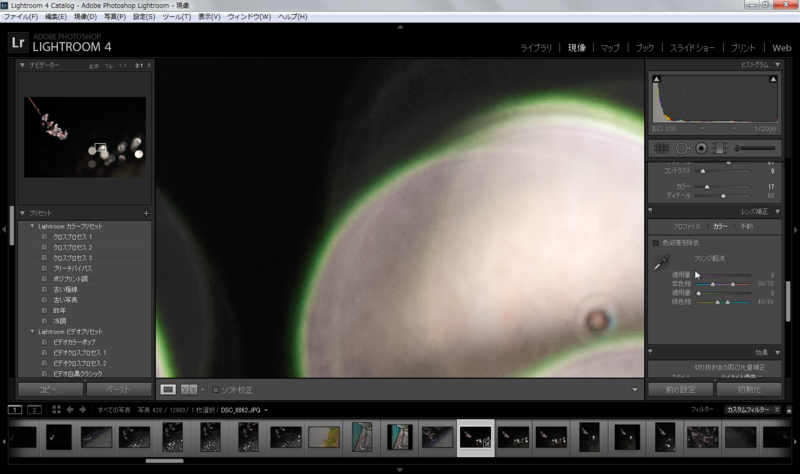Click the Lr identity plate logo
The height and width of the screenshot is (474, 800).
tap(18, 42)
